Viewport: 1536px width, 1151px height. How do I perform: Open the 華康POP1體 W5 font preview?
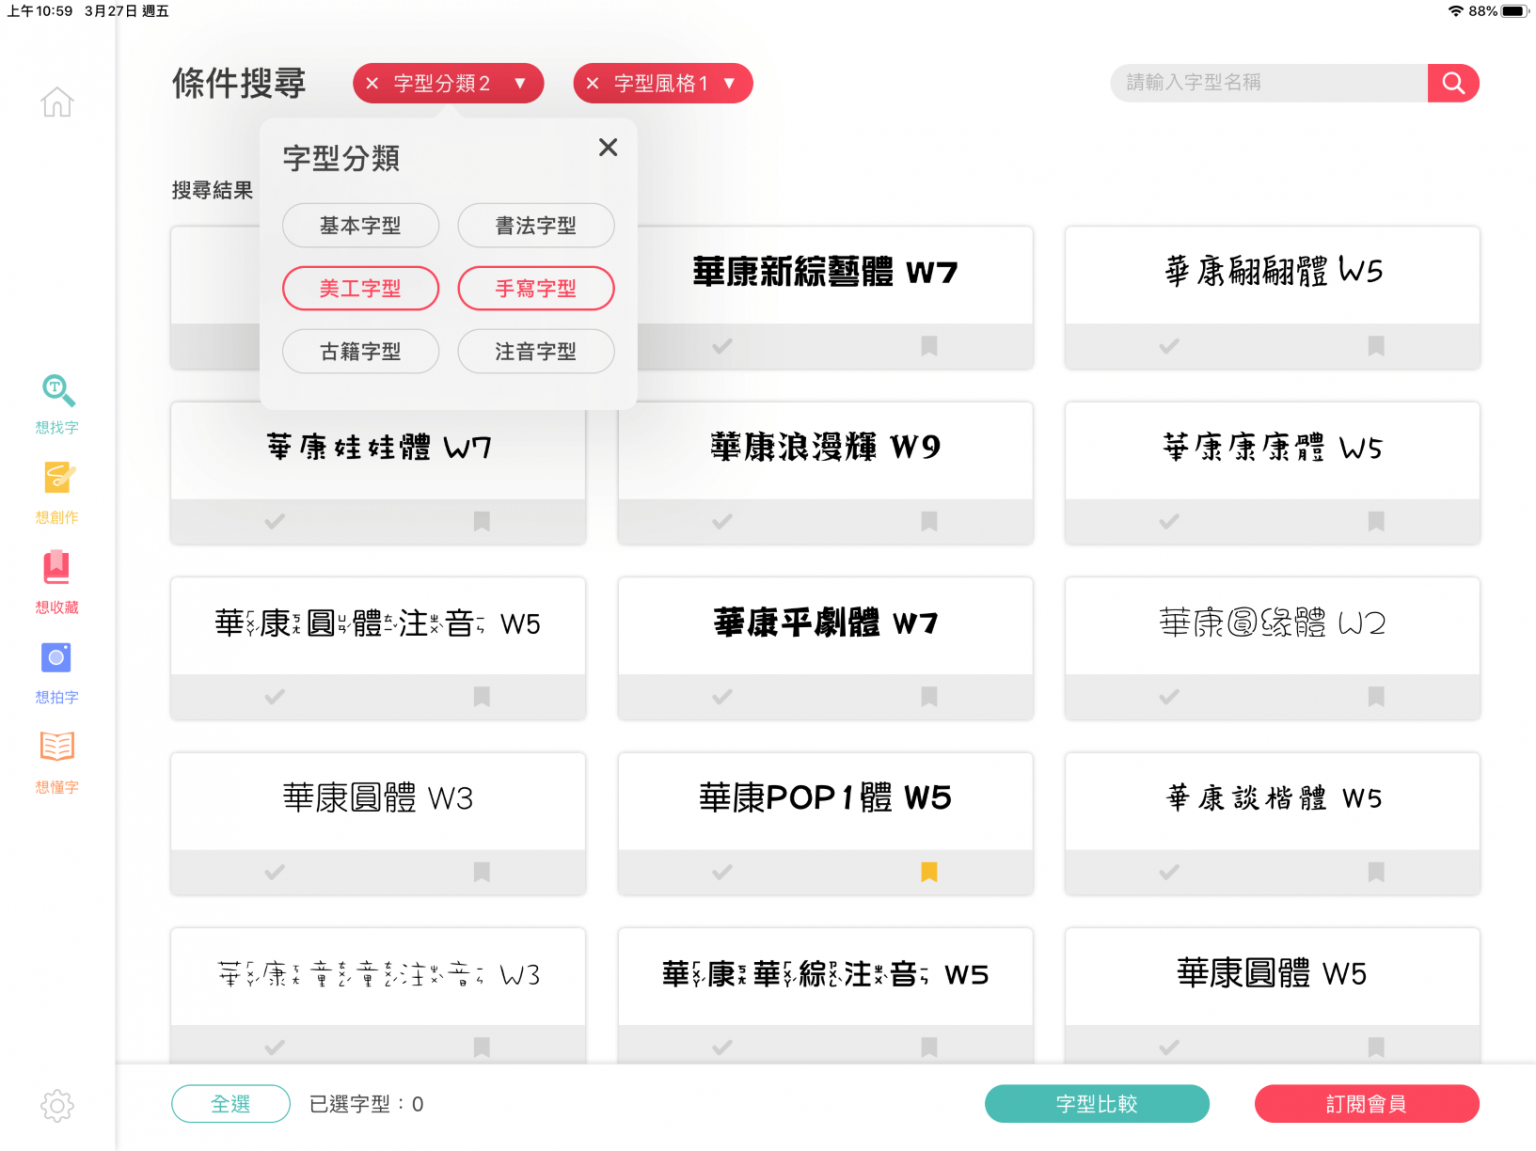click(x=825, y=802)
